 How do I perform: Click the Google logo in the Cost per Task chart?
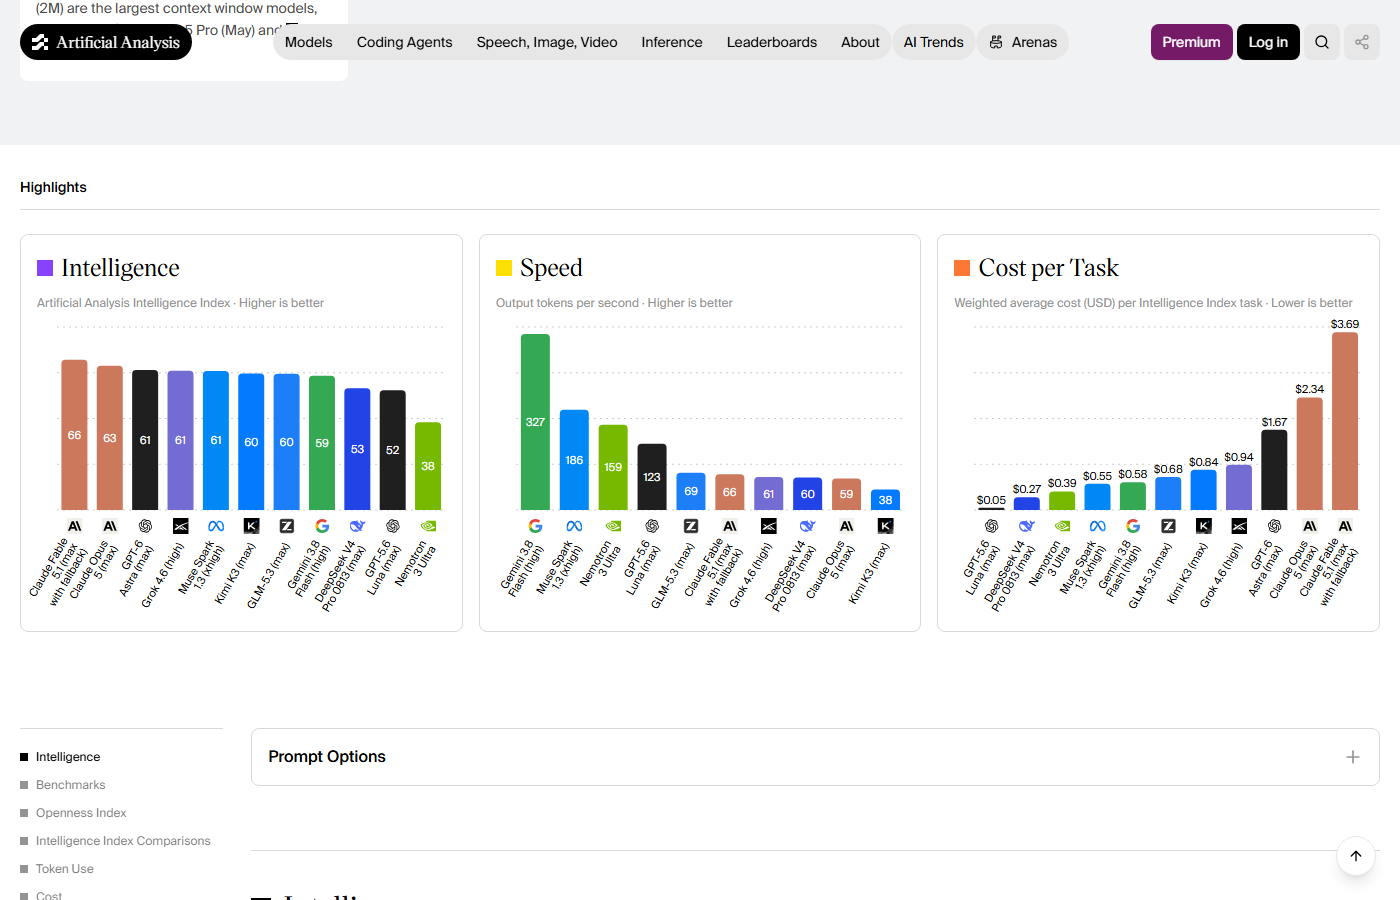coord(1133,526)
